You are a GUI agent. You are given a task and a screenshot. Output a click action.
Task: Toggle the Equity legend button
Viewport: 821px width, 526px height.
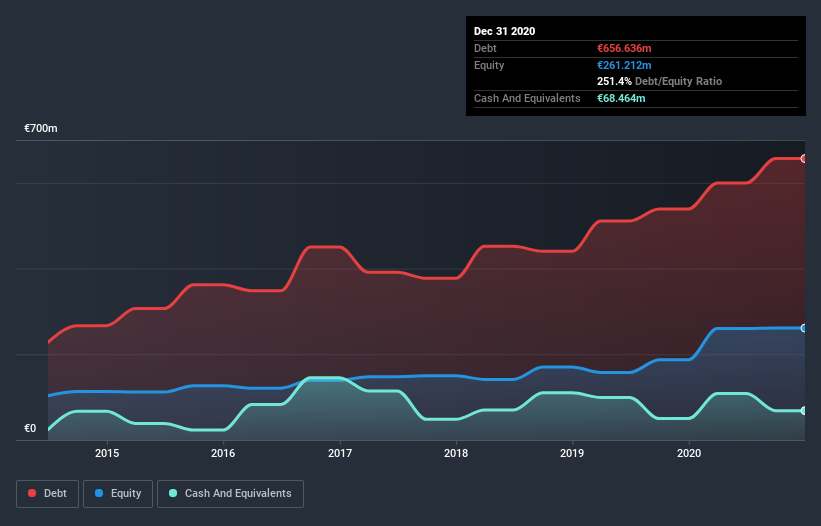coord(118,494)
